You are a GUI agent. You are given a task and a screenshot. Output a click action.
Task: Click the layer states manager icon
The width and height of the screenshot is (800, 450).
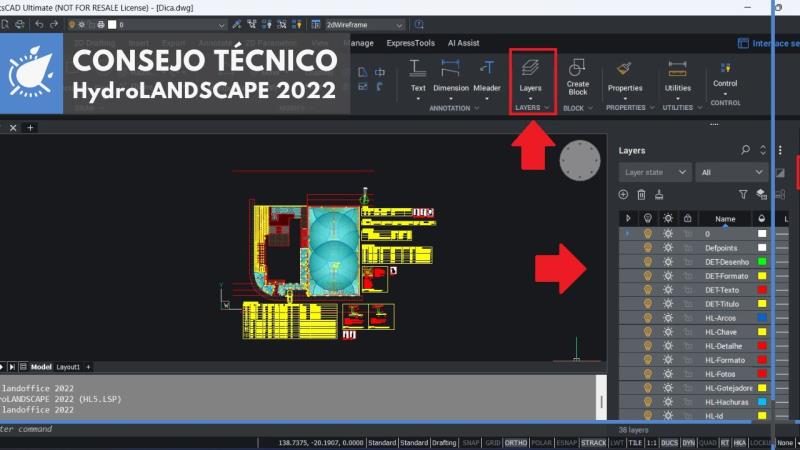[761, 194]
